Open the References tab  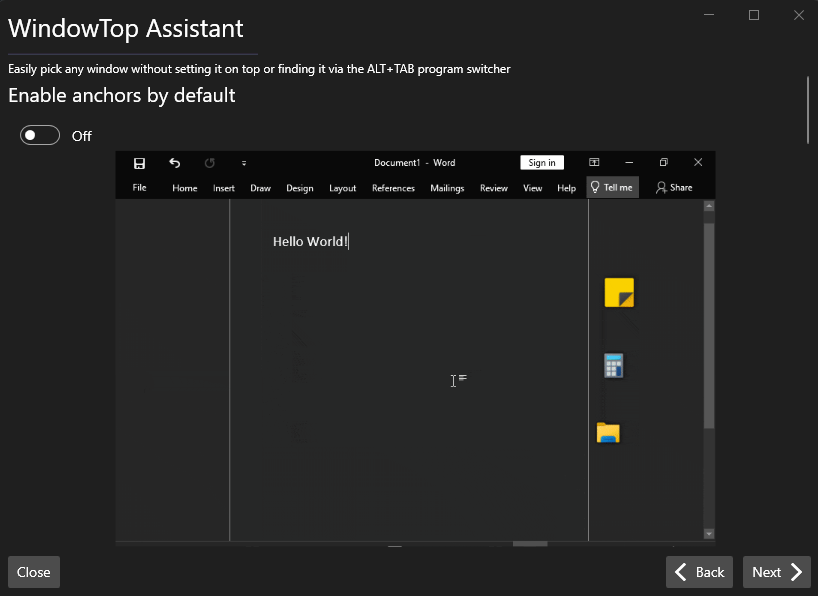(393, 188)
